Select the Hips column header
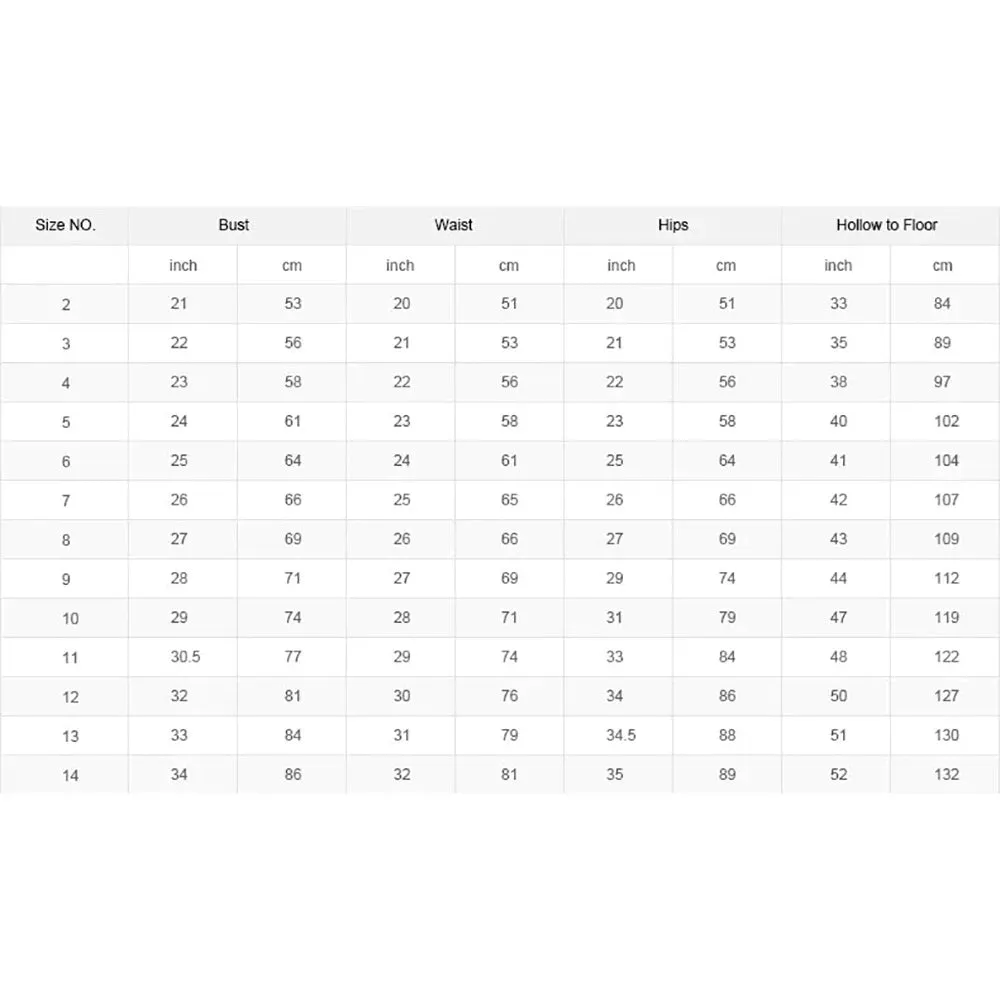The image size is (1000, 1000). tap(673, 225)
